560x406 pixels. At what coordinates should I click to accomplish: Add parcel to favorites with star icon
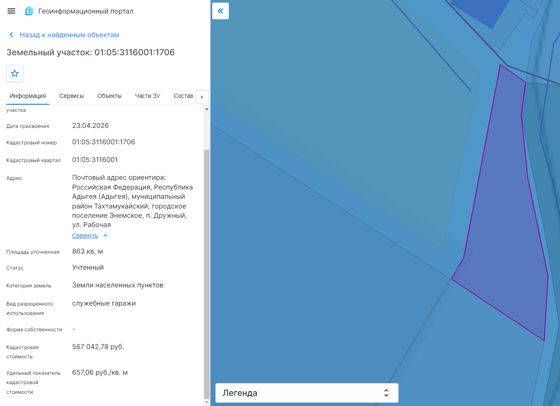click(x=15, y=74)
